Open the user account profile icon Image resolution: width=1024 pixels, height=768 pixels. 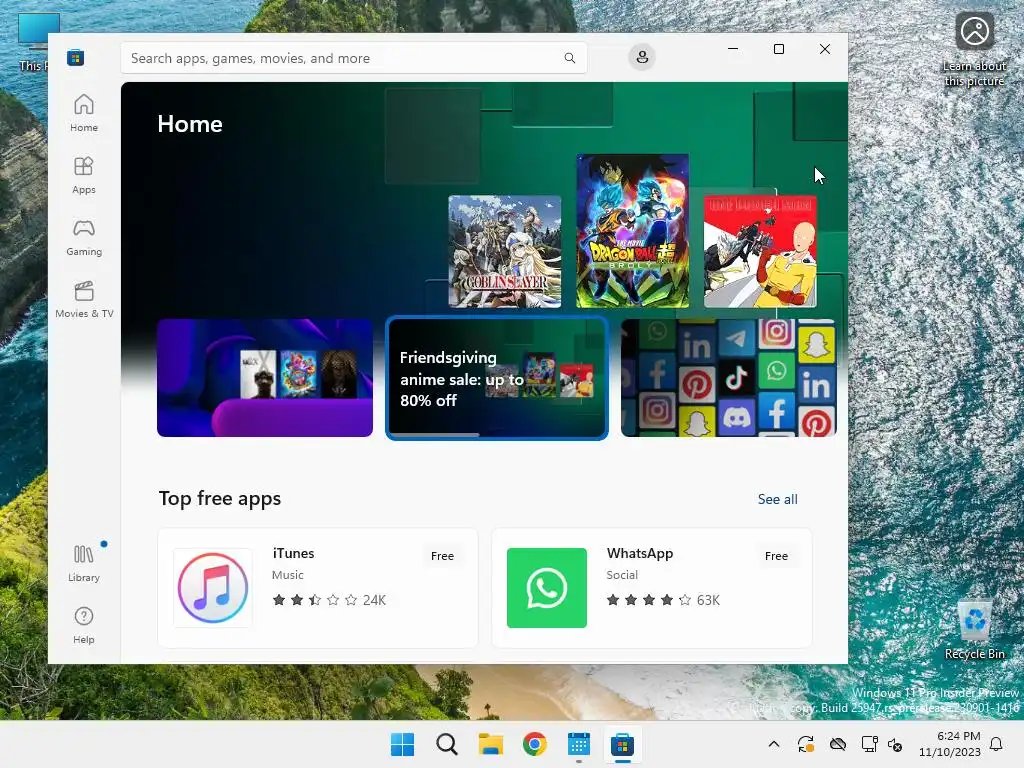(x=642, y=57)
